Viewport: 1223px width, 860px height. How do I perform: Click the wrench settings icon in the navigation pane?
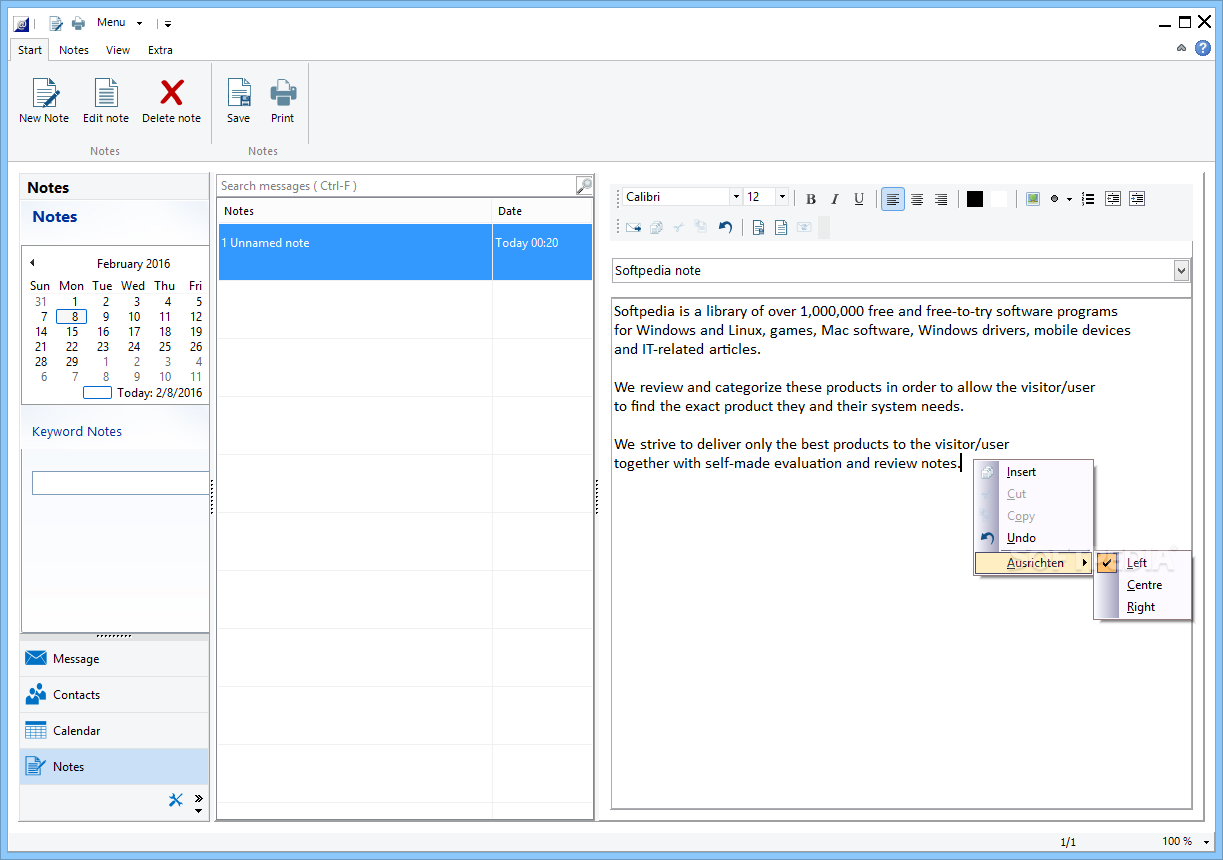176,799
